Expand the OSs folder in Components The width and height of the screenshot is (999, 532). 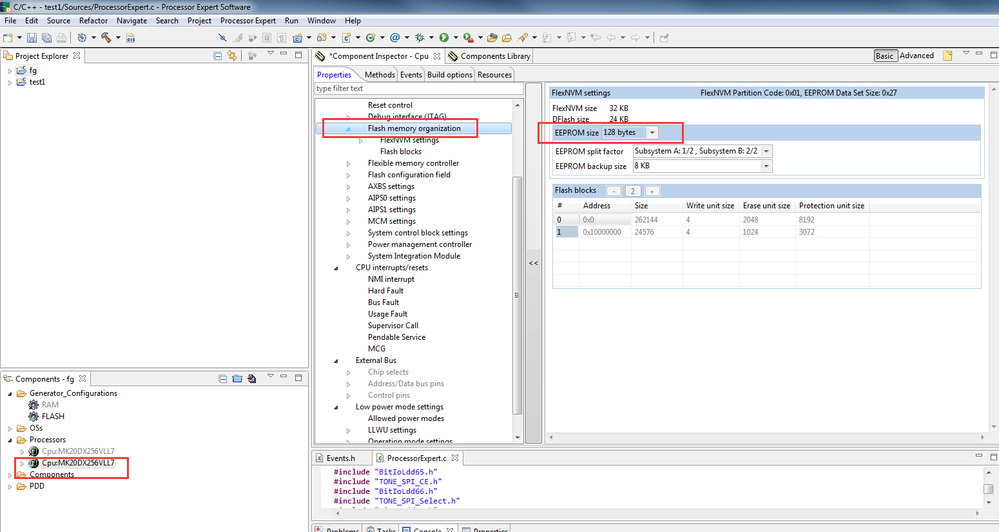[x=10, y=428]
